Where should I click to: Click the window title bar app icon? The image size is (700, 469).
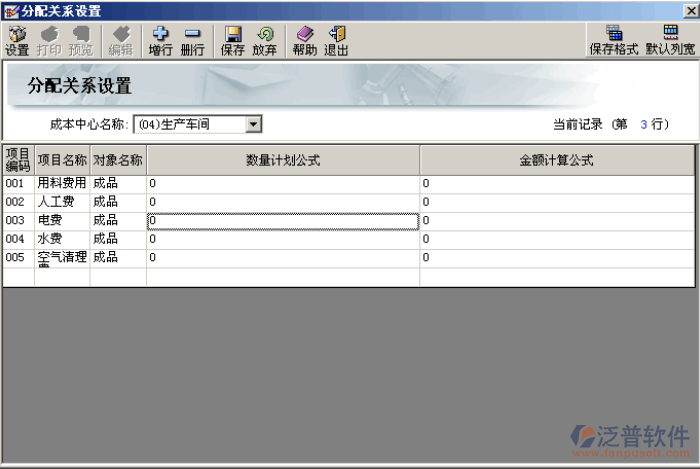coord(11,11)
